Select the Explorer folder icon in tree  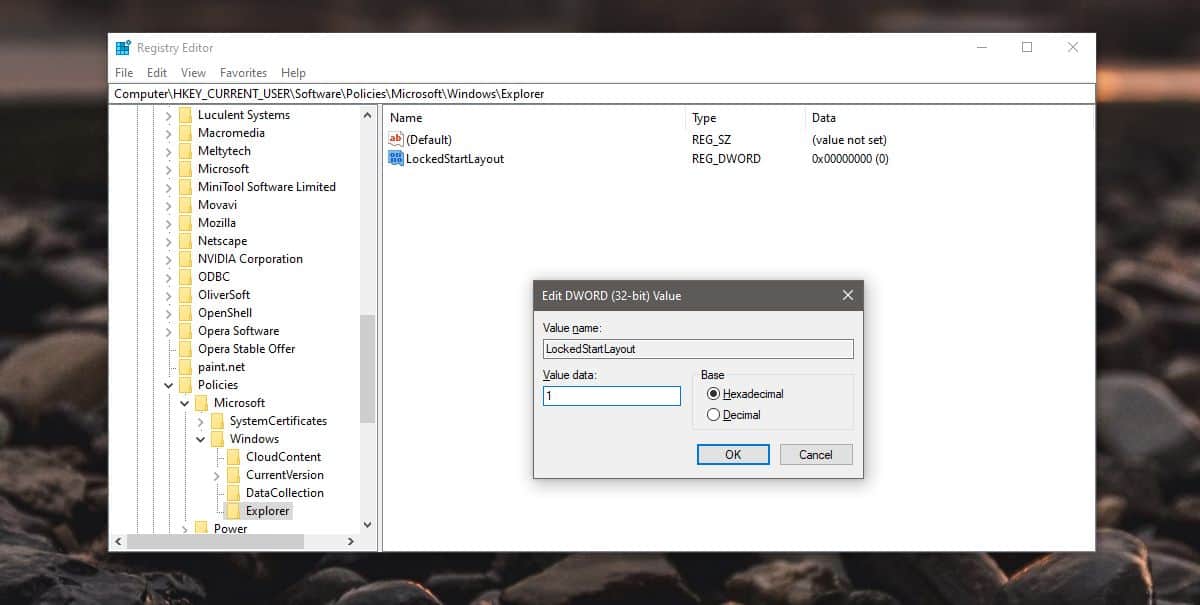pos(235,511)
